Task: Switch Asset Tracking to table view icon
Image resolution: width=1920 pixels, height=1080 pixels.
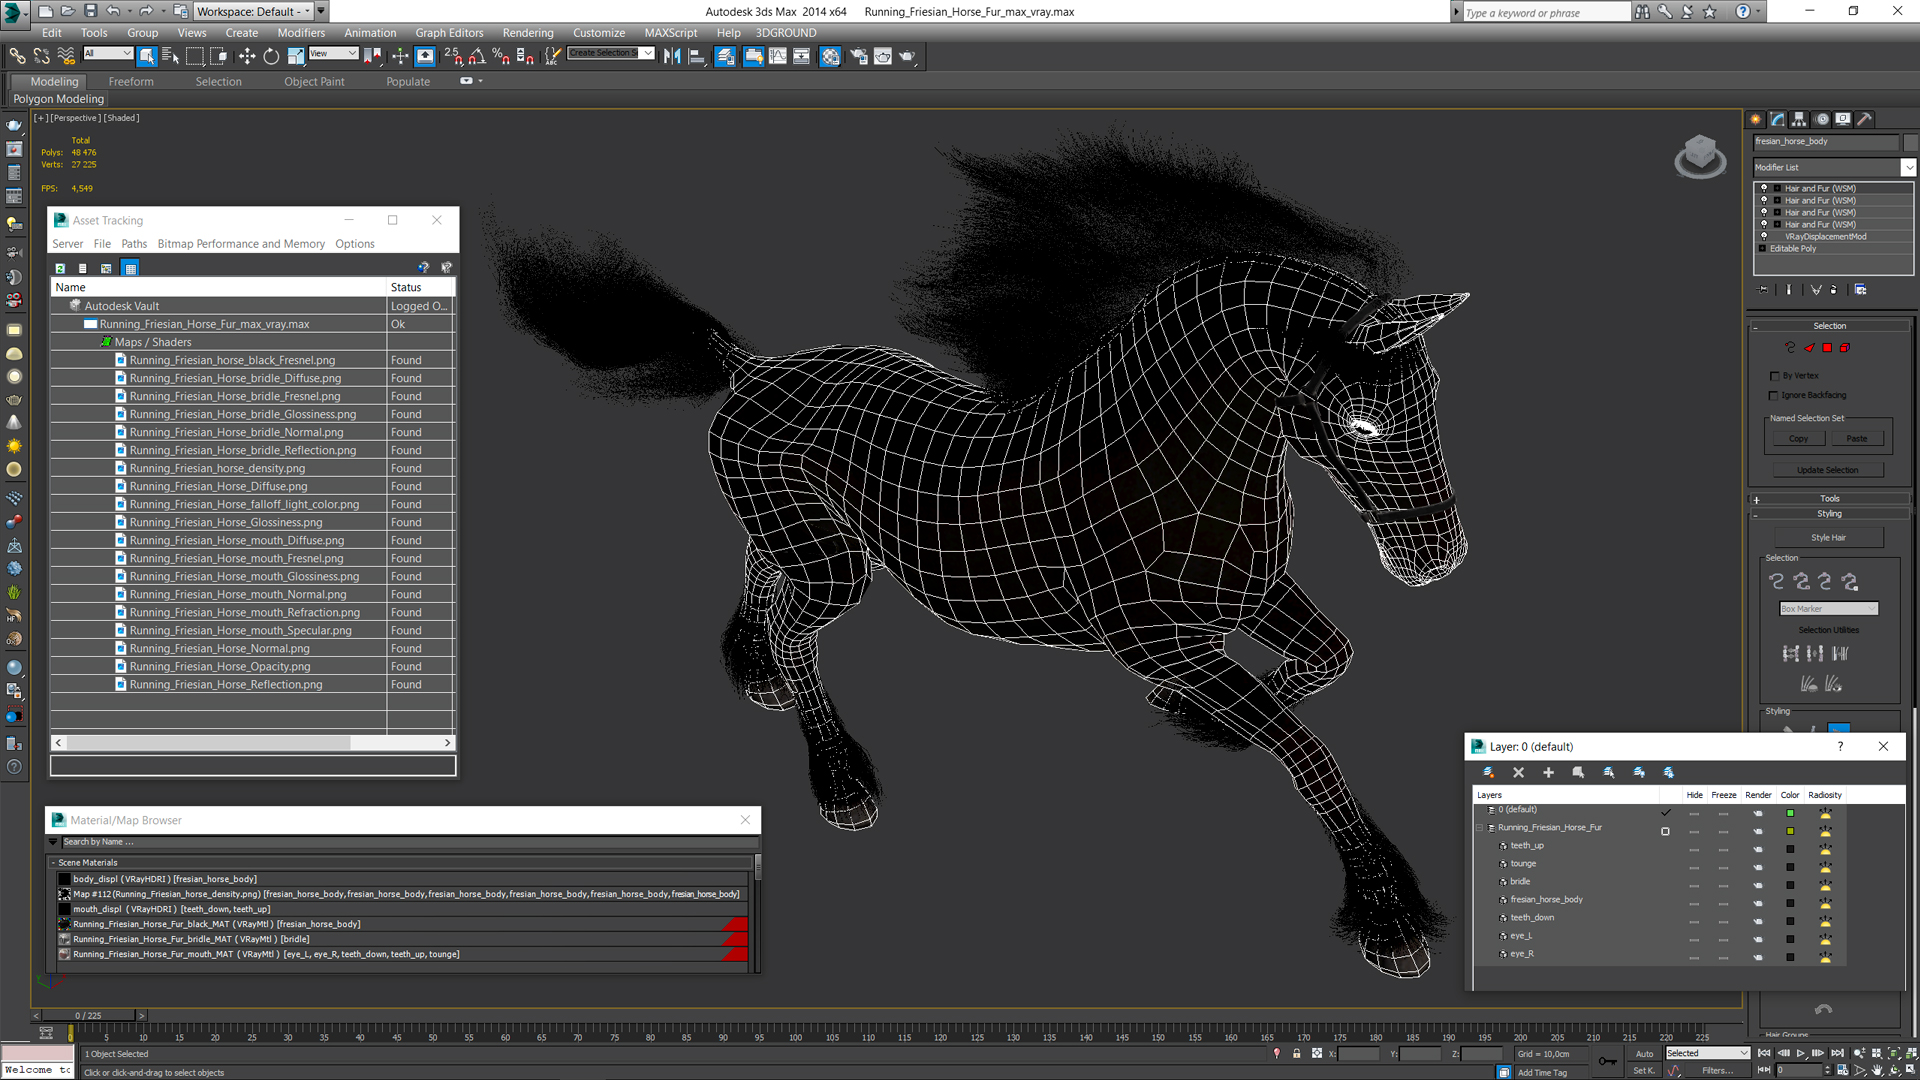Action: point(130,268)
